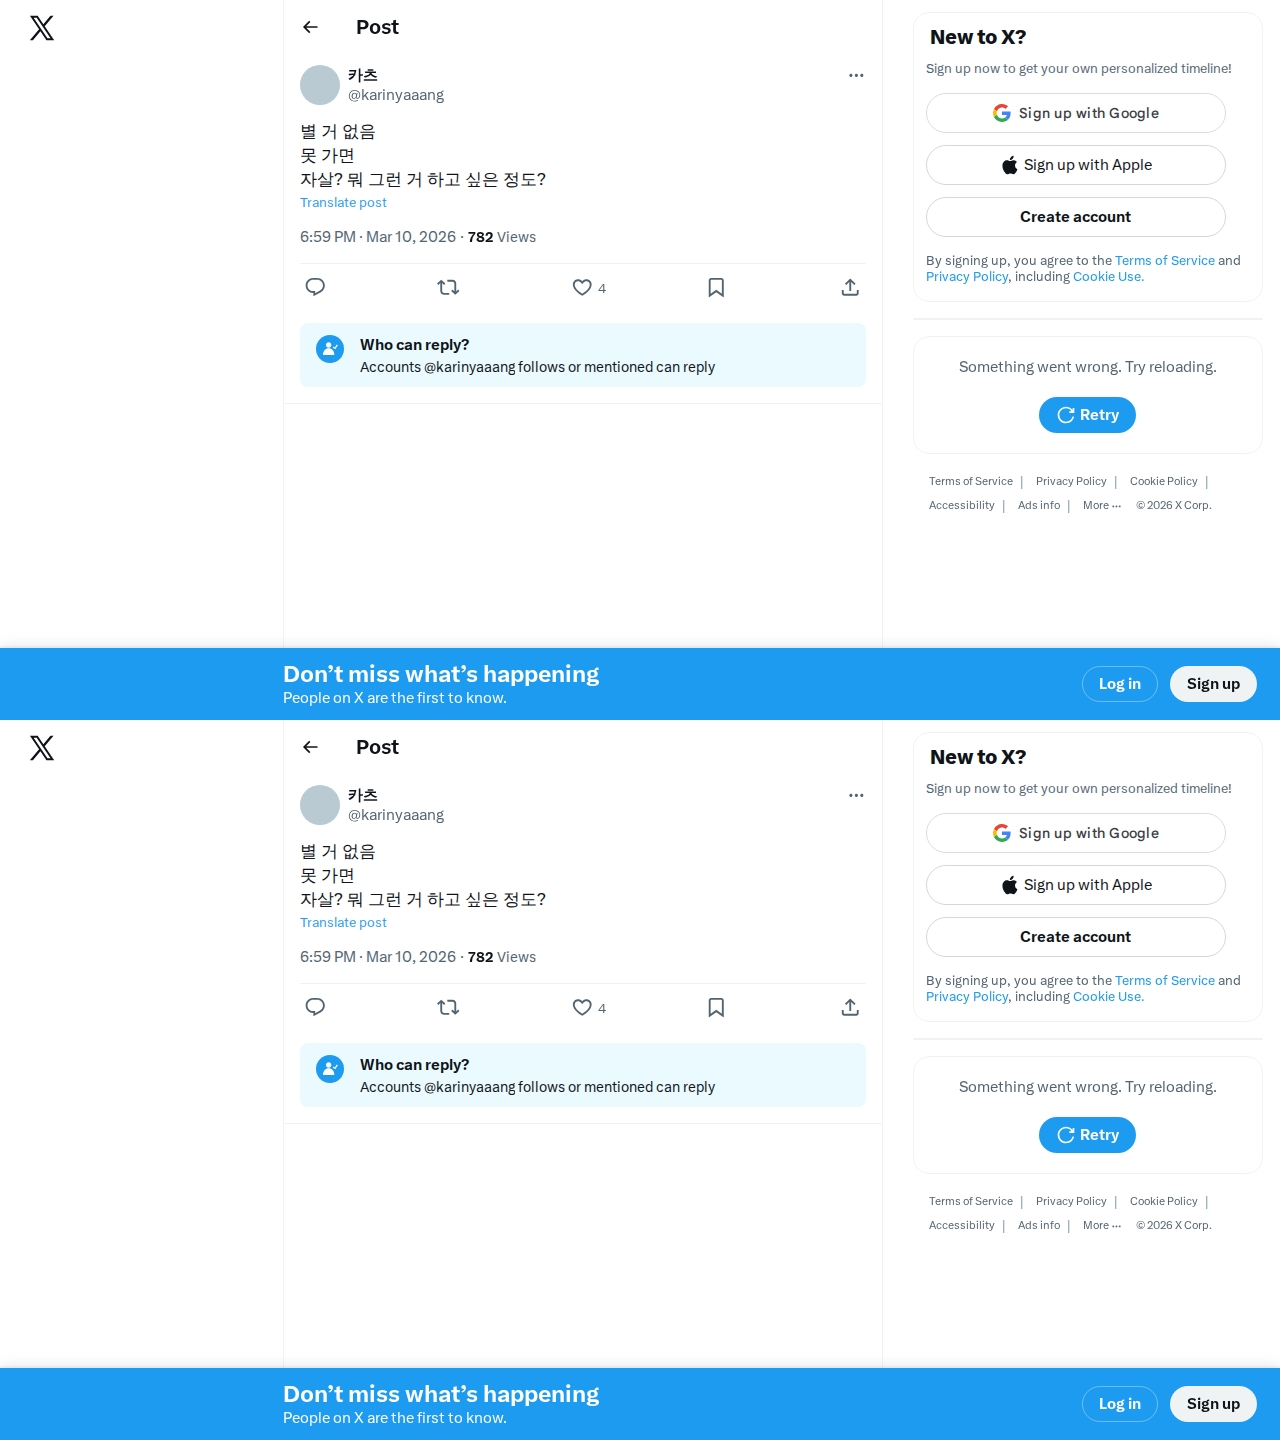Click the X logo in the upper page copy
1280x1440 pixels.
[42, 28]
